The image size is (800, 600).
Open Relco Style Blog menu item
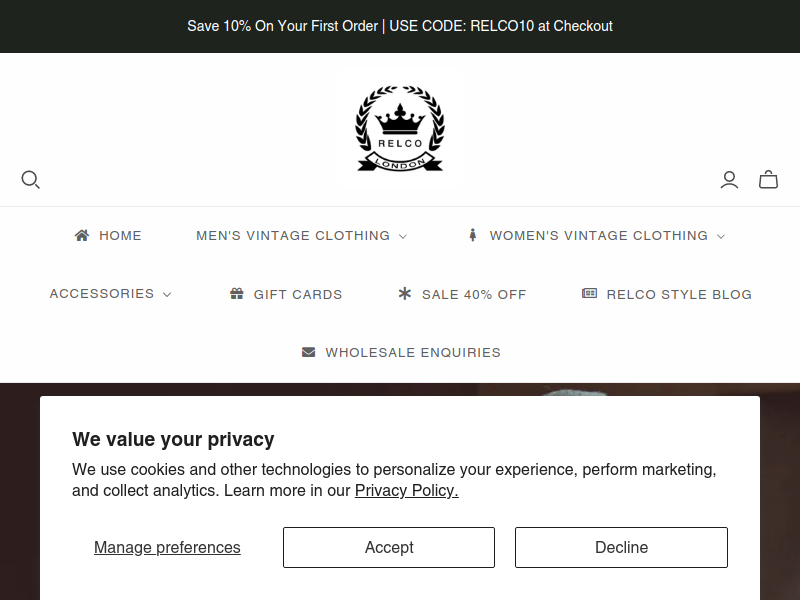tap(679, 294)
